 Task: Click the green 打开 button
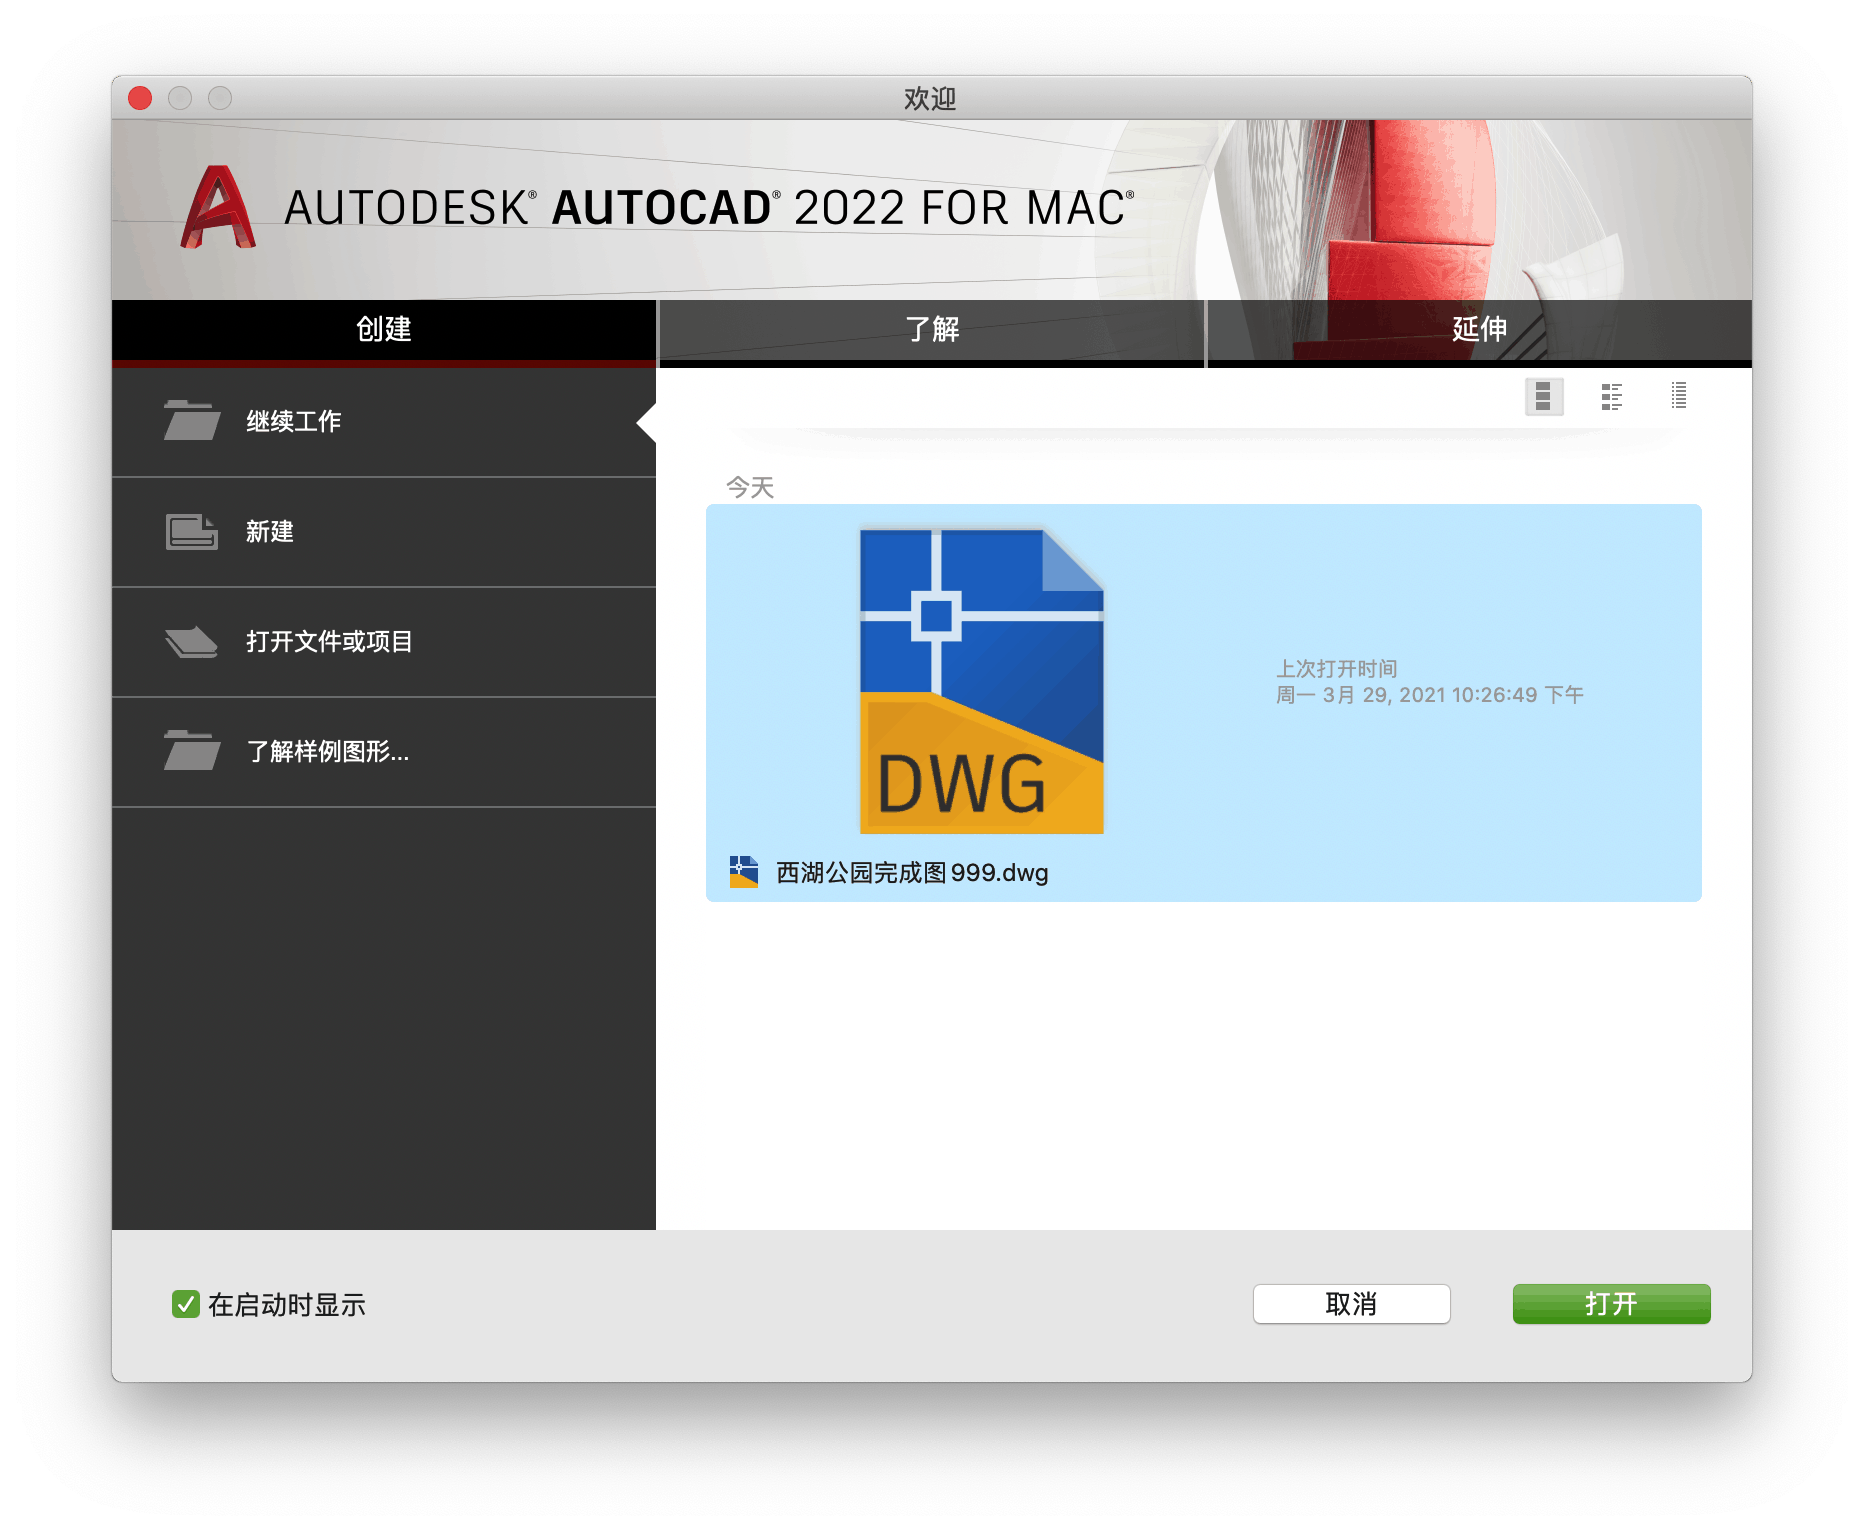click(1611, 1304)
